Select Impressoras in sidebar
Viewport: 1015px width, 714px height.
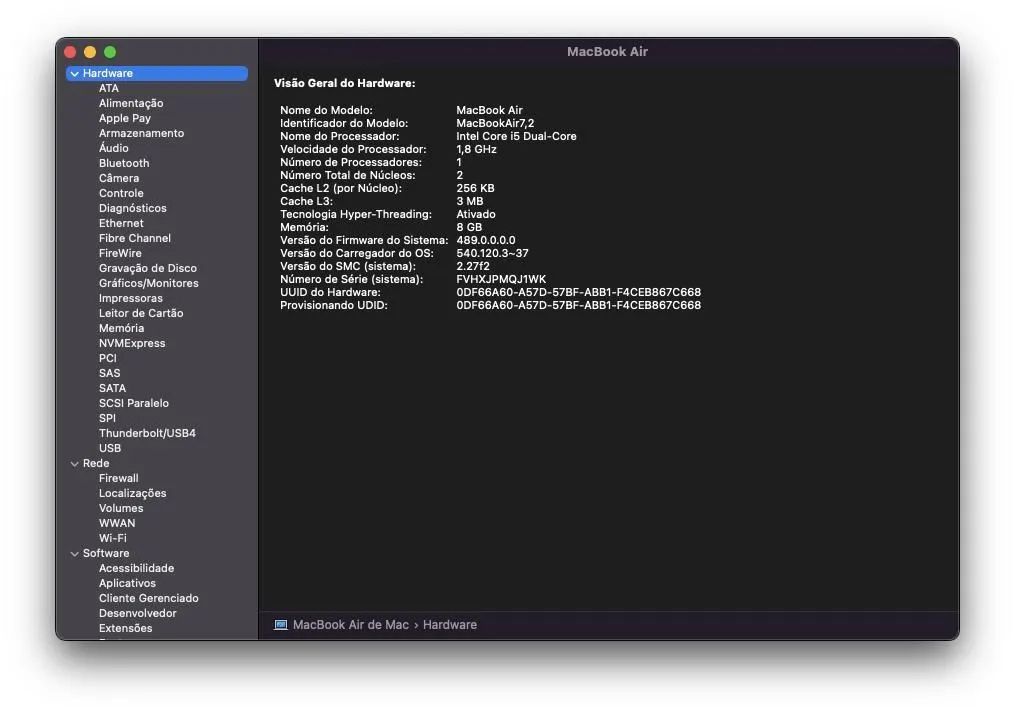(130, 298)
